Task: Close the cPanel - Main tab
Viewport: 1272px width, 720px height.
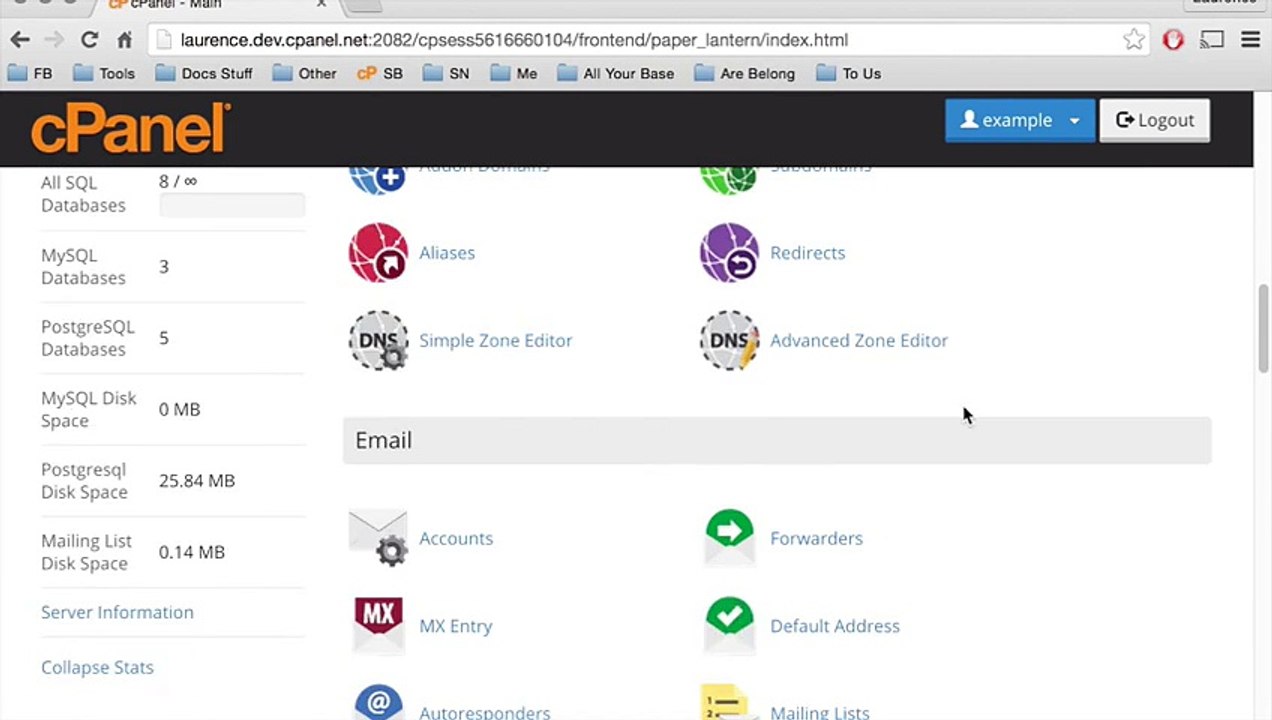Action: point(321,4)
